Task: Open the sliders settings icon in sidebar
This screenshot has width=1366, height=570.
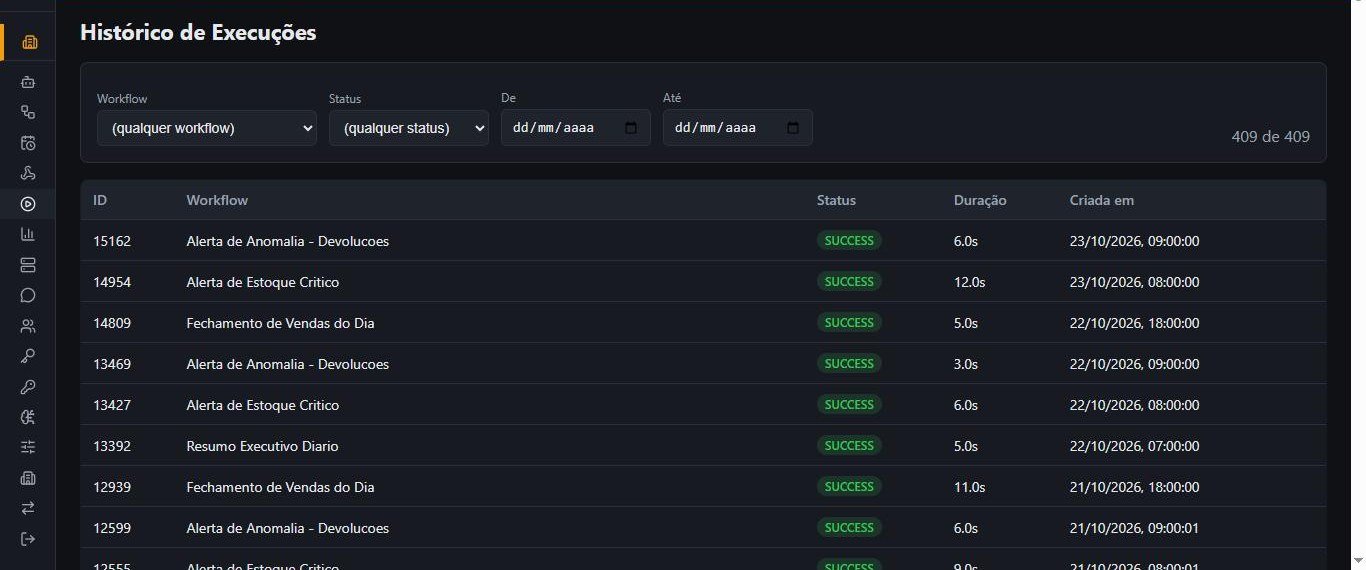Action: [x=28, y=447]
